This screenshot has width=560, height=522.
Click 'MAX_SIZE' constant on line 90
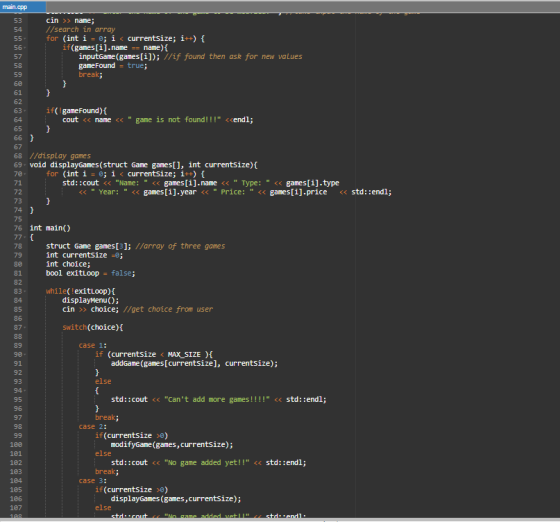(x=184, y=355)
